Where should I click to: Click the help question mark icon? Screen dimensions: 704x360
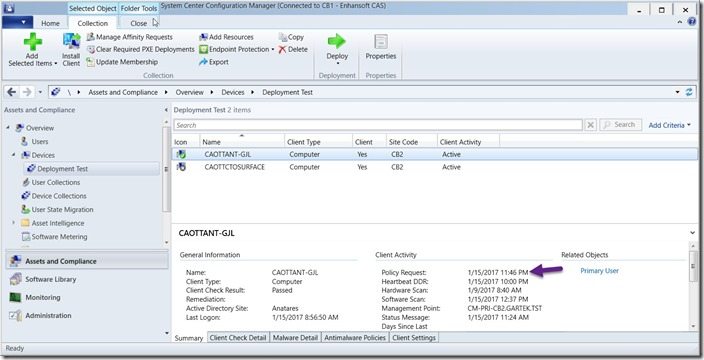point(692,22)
